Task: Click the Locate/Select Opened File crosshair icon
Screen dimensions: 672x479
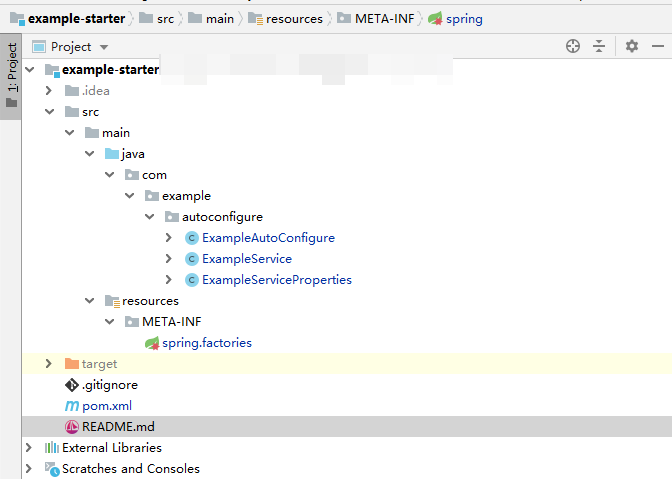Action: click(x=573, y=46)
